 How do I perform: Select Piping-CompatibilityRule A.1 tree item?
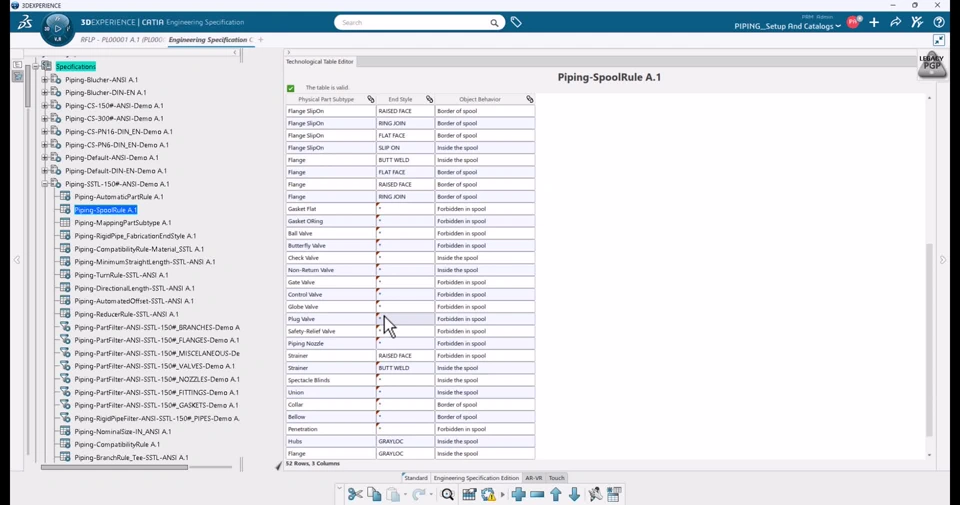click(117, 444)
